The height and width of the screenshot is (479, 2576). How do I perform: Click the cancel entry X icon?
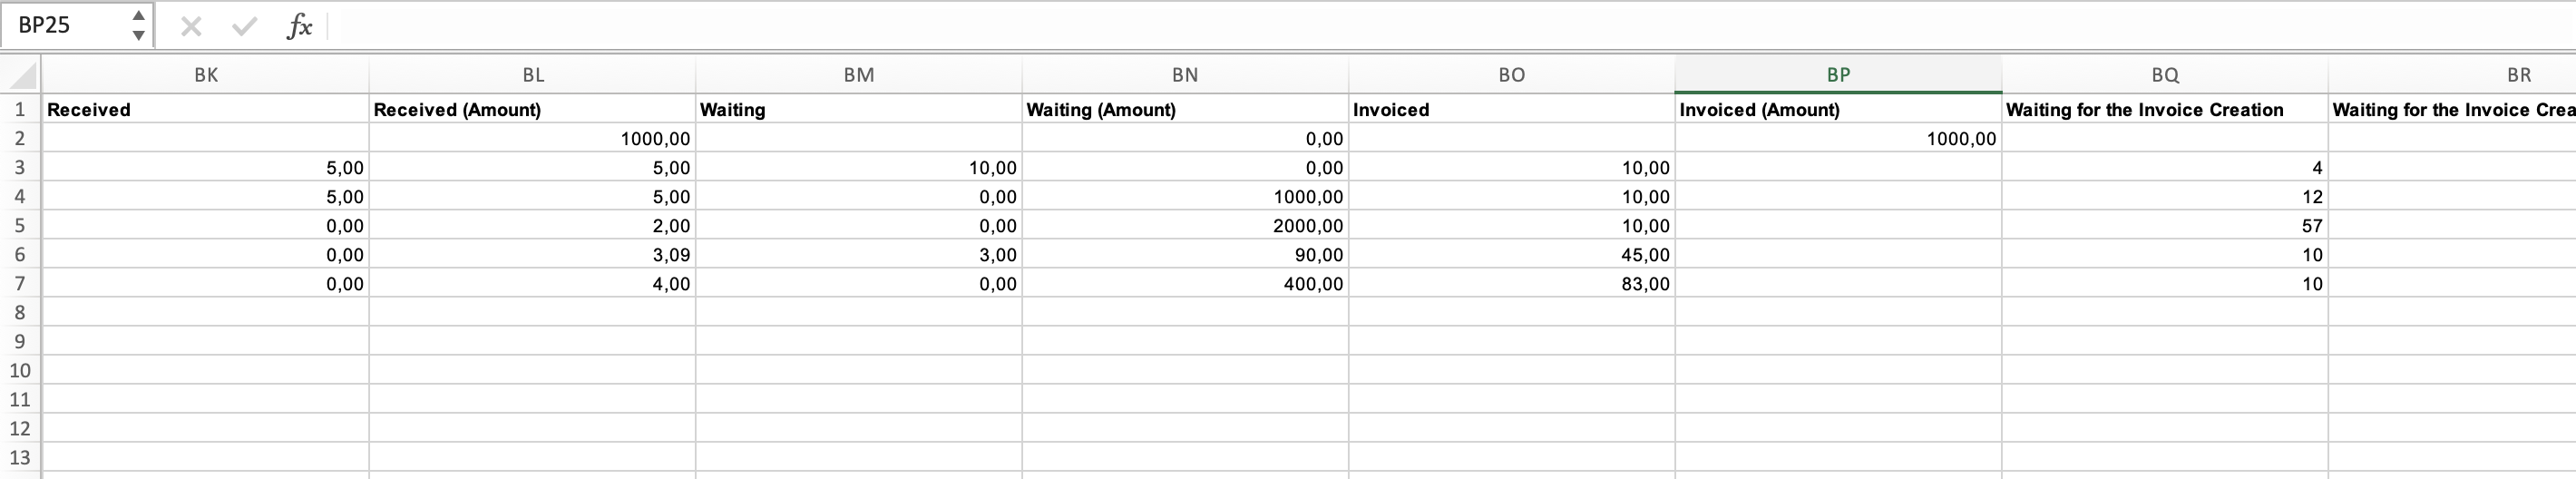(x=191, y=27)
